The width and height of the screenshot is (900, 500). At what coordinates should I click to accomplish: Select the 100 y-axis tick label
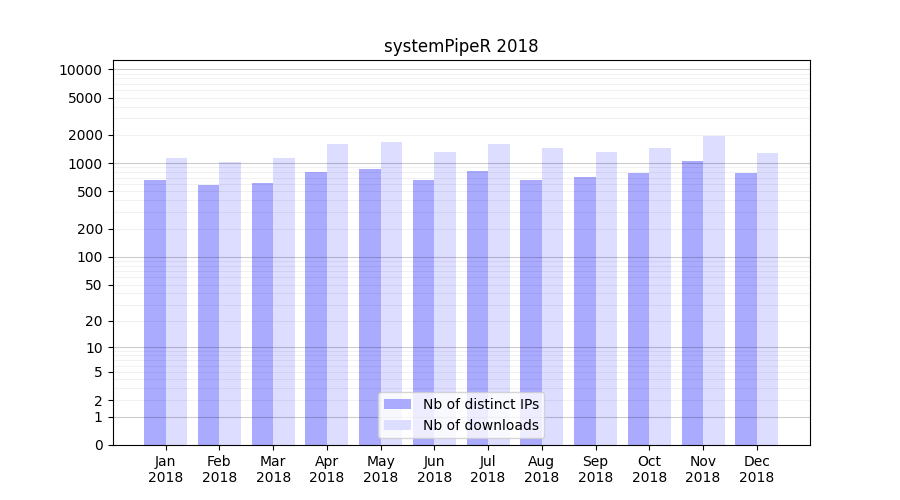coord(90,257)
